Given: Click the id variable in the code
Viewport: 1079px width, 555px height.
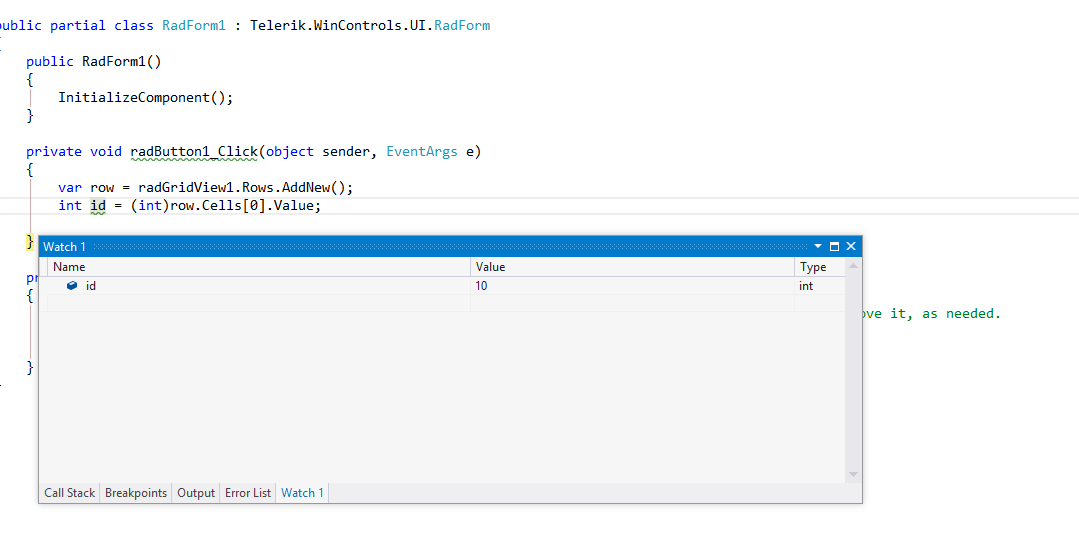Looking at the screenshot, I should [x=98, y=206].
